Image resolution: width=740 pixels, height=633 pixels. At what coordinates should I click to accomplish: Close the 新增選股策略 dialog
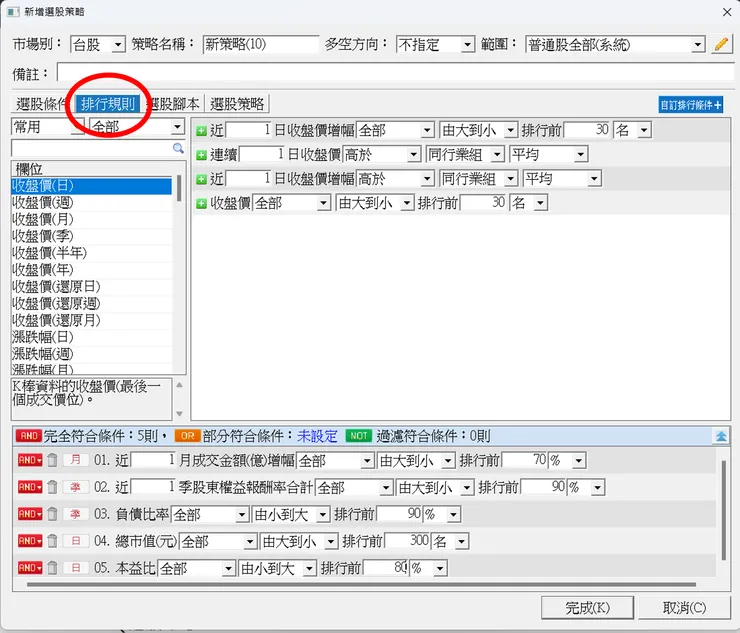point(727,12)
